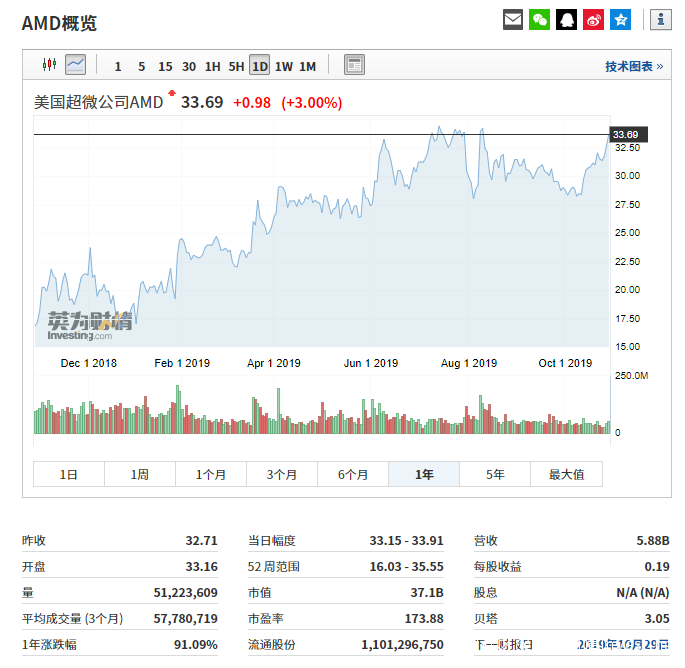Set chart interval to 5H
The height and width of the screenshot is (668, 685).
(236, 66)
